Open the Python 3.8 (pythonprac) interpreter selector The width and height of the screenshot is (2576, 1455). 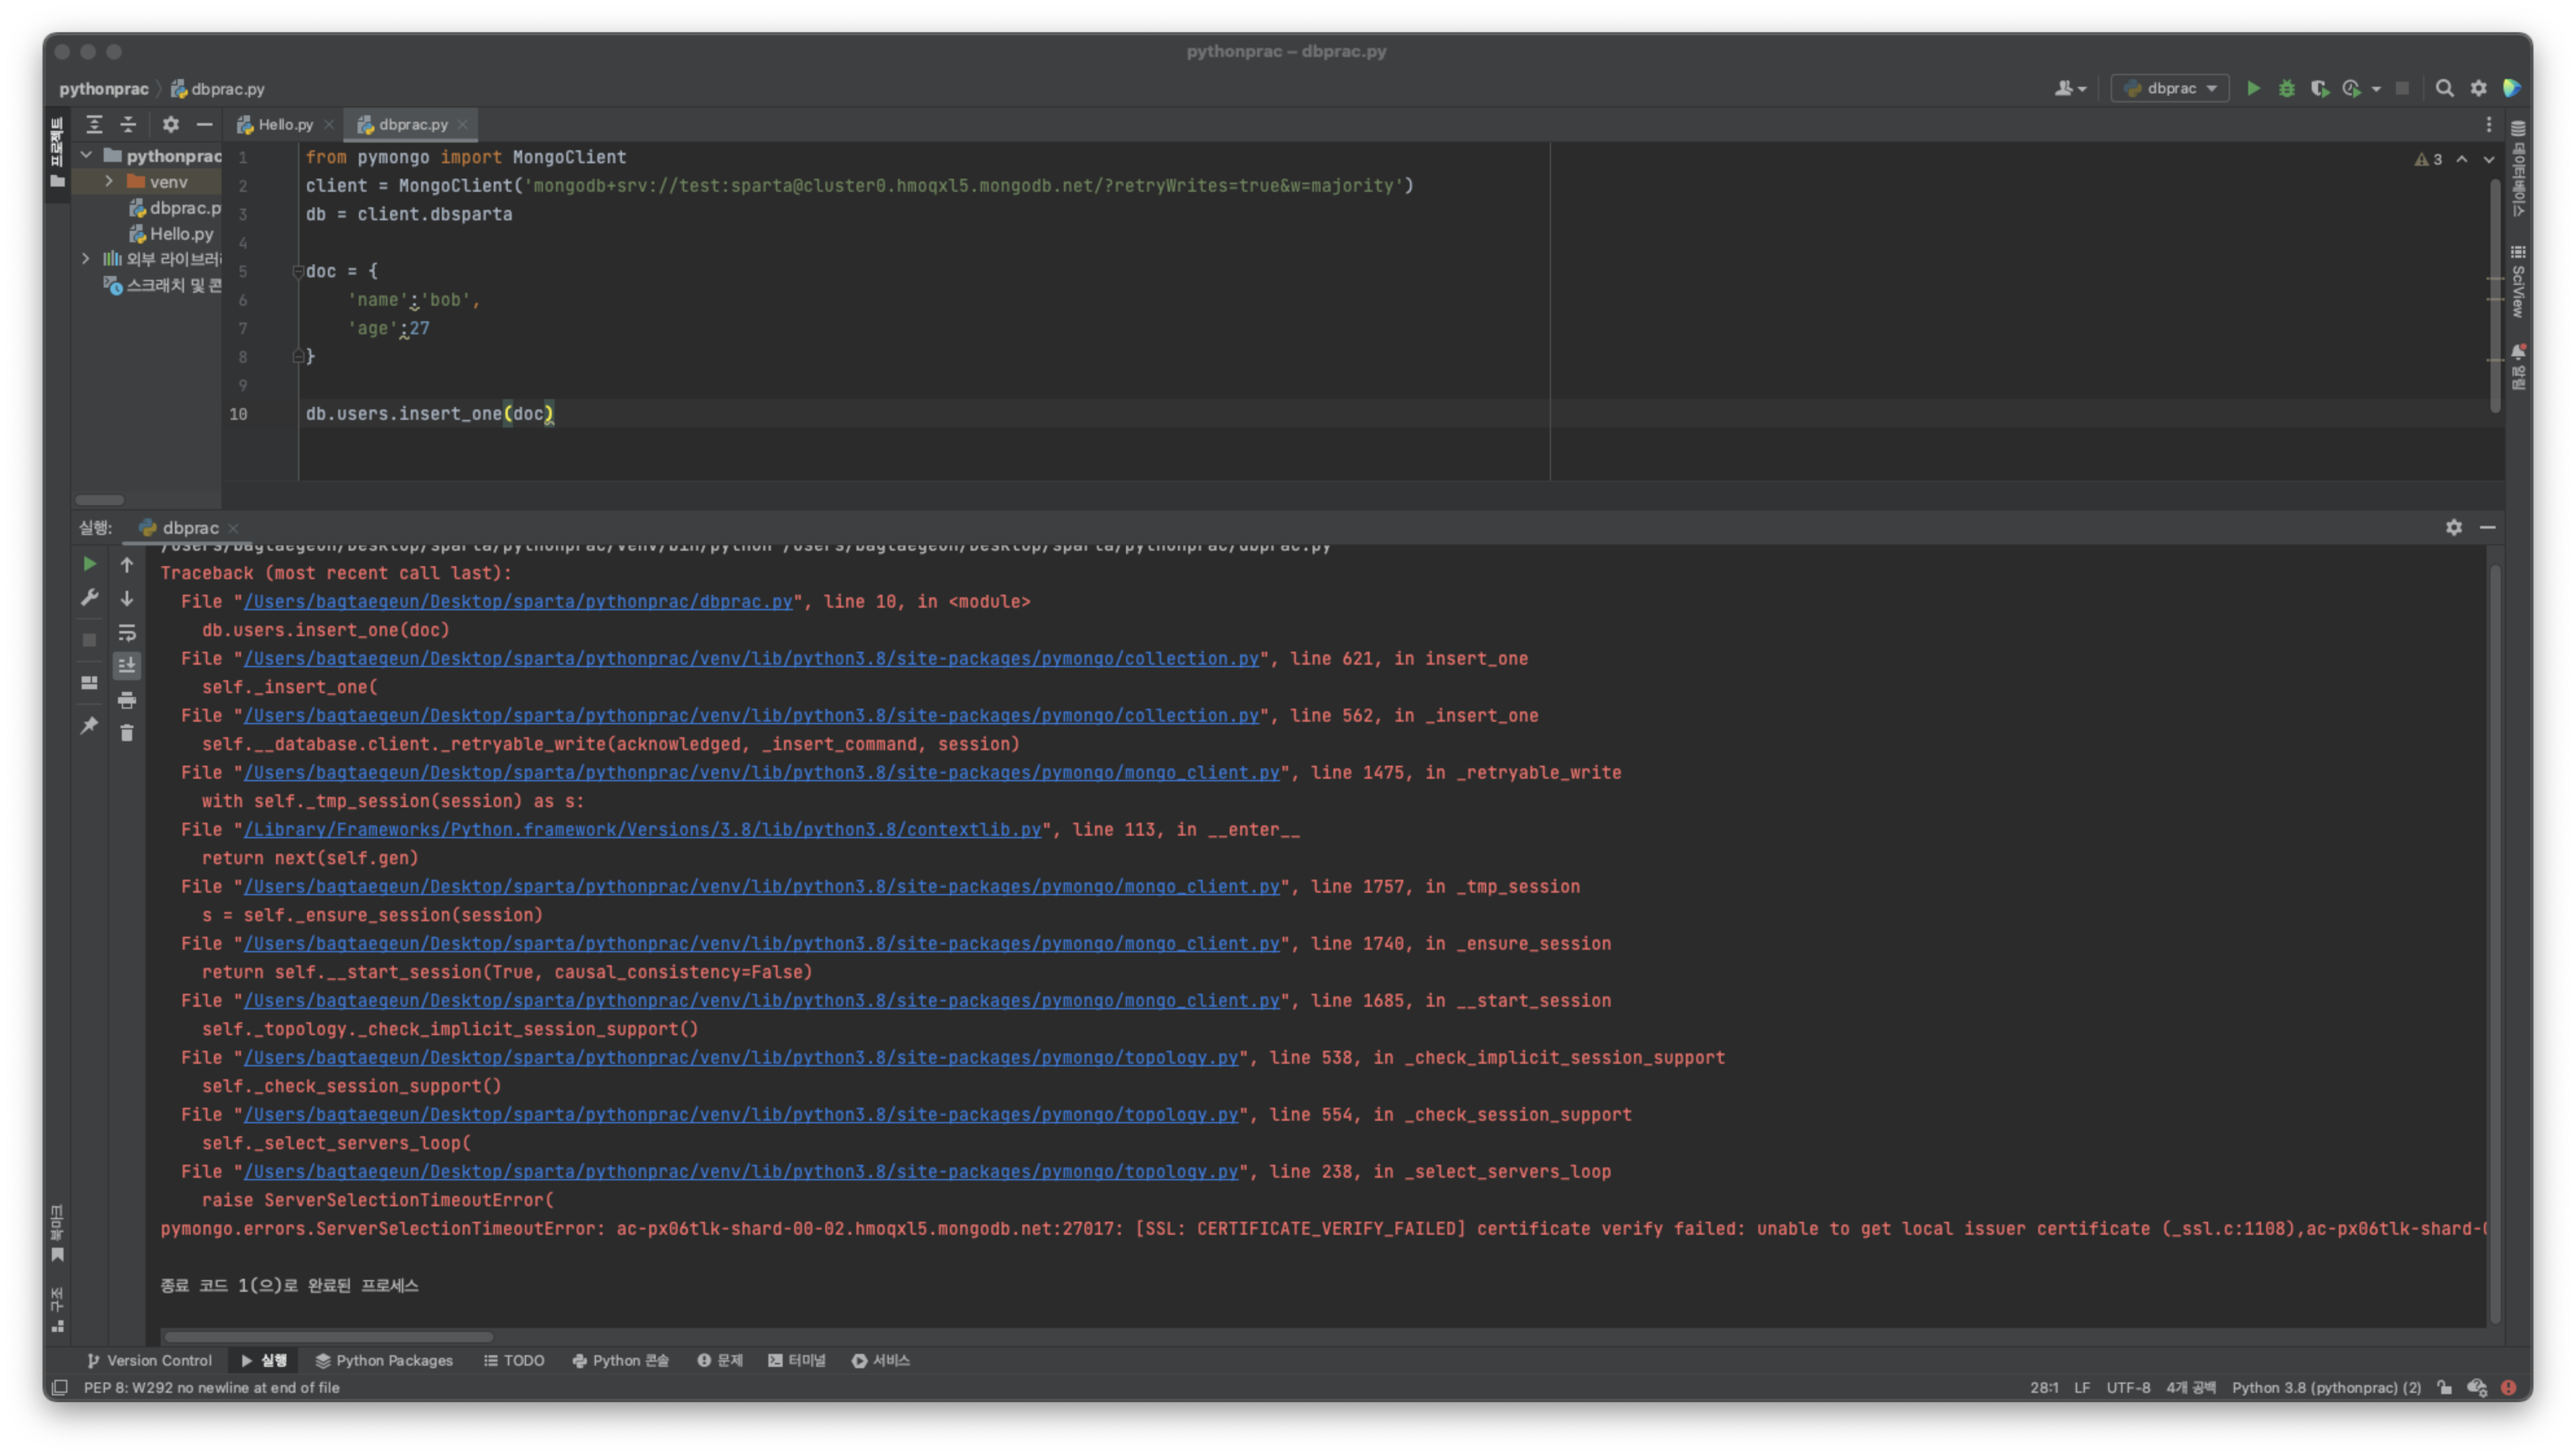[x=2326, y=1387]
